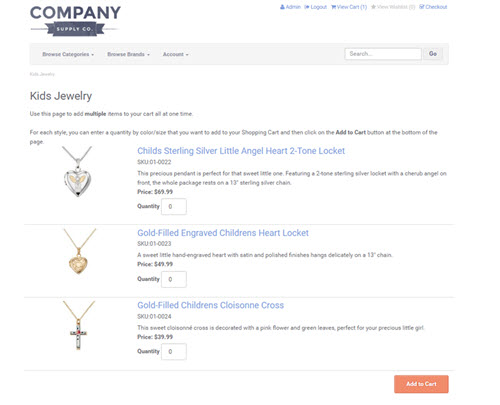Click the Search input field

383,54
